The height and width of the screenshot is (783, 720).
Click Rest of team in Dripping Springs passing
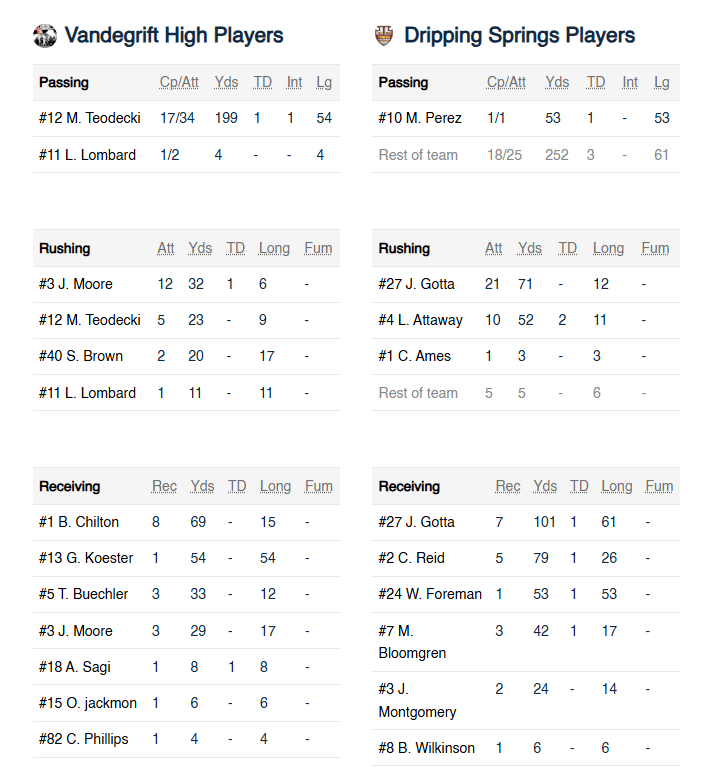[418, 155]
